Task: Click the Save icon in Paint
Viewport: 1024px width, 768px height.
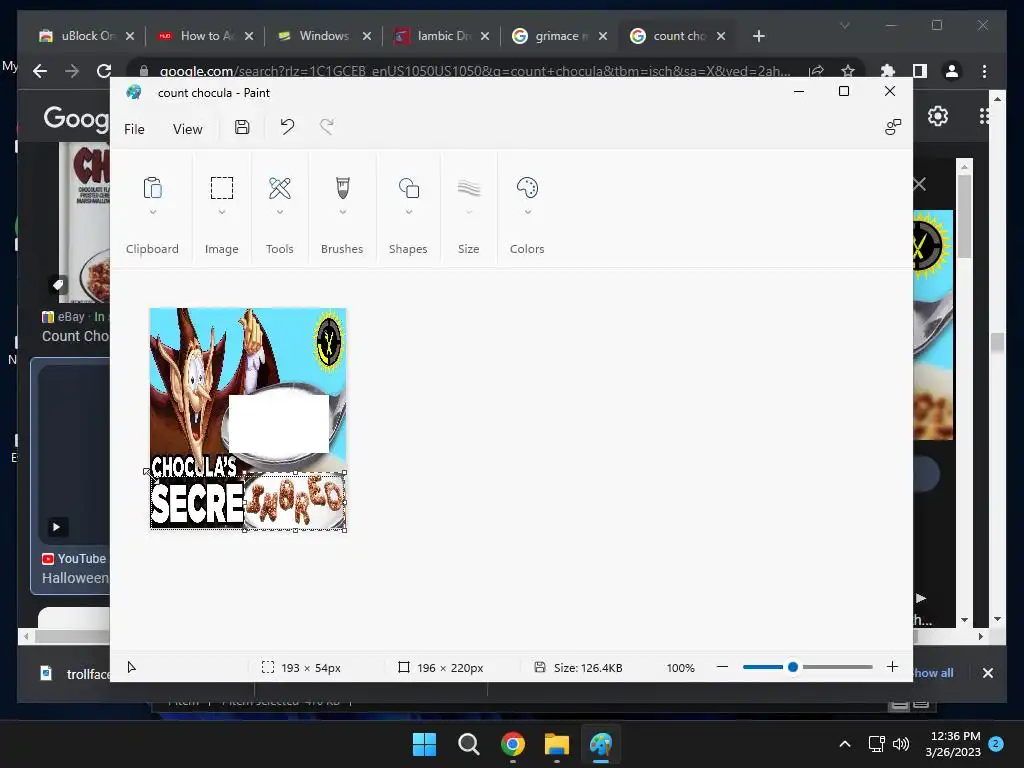Action: click(x=242, y=127)
